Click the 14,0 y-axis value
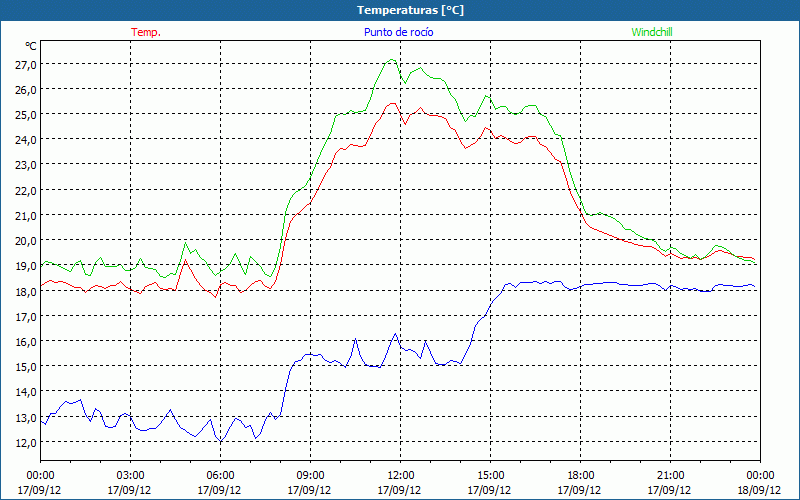This screenshot has width=800, height=500. point(26,392)
